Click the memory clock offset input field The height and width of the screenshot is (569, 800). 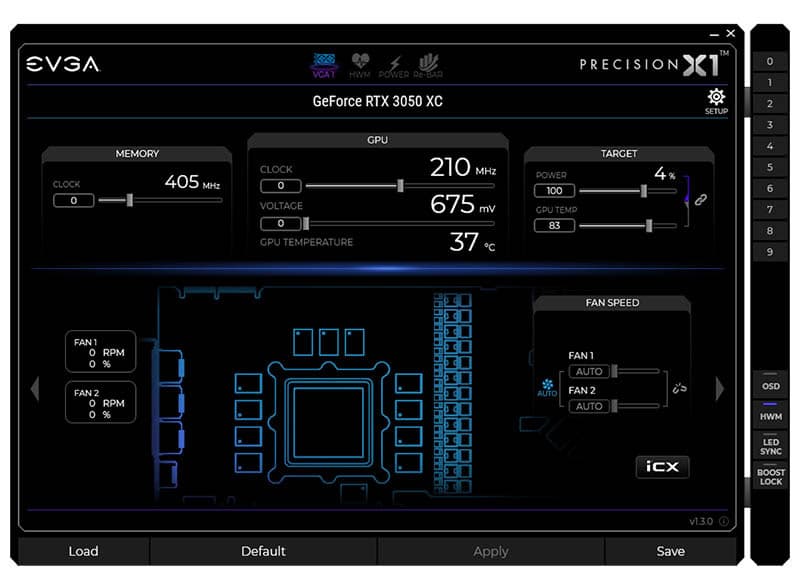74,201
